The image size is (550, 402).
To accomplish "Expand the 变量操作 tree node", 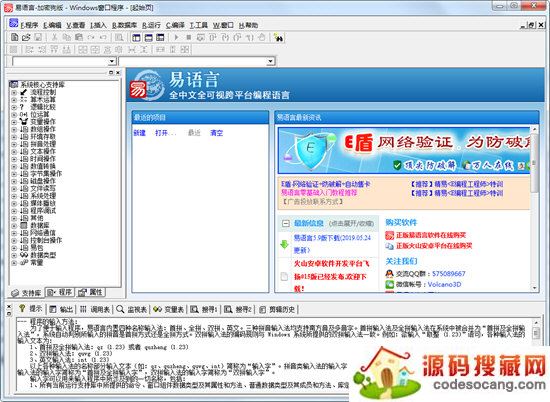I will (x=14, y=122).
